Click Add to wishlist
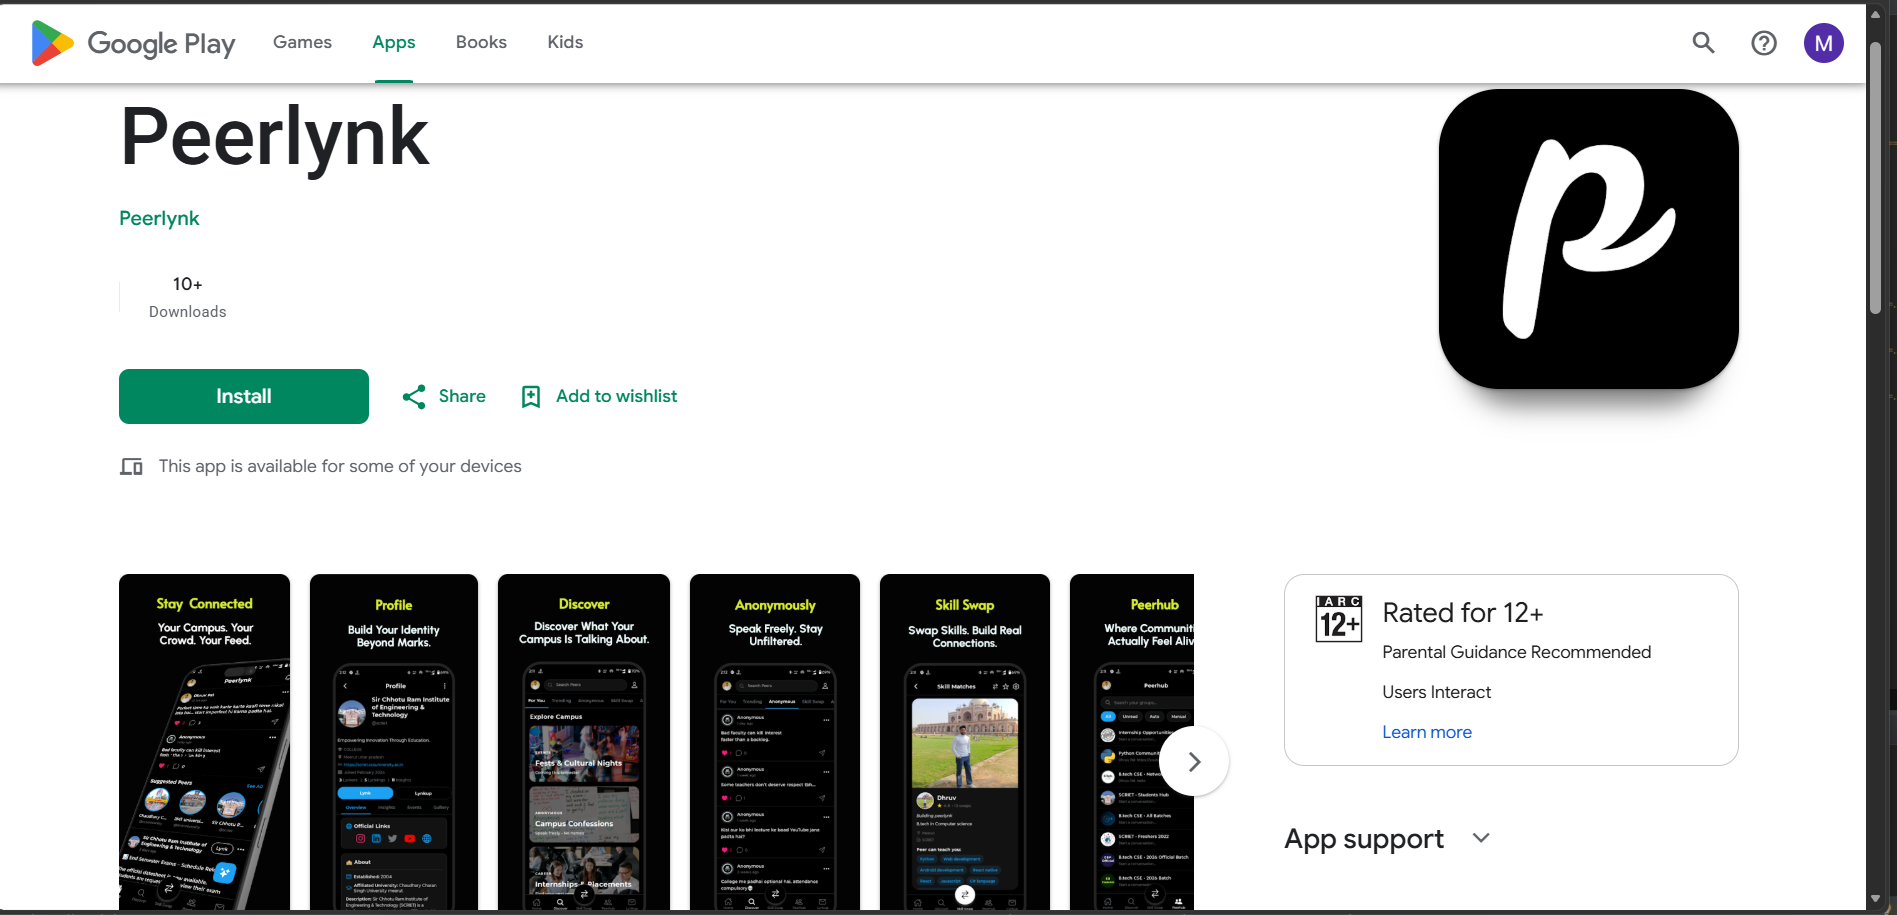Image resolution: width=1897 pixels, height=915 pixels. [616, 397]
